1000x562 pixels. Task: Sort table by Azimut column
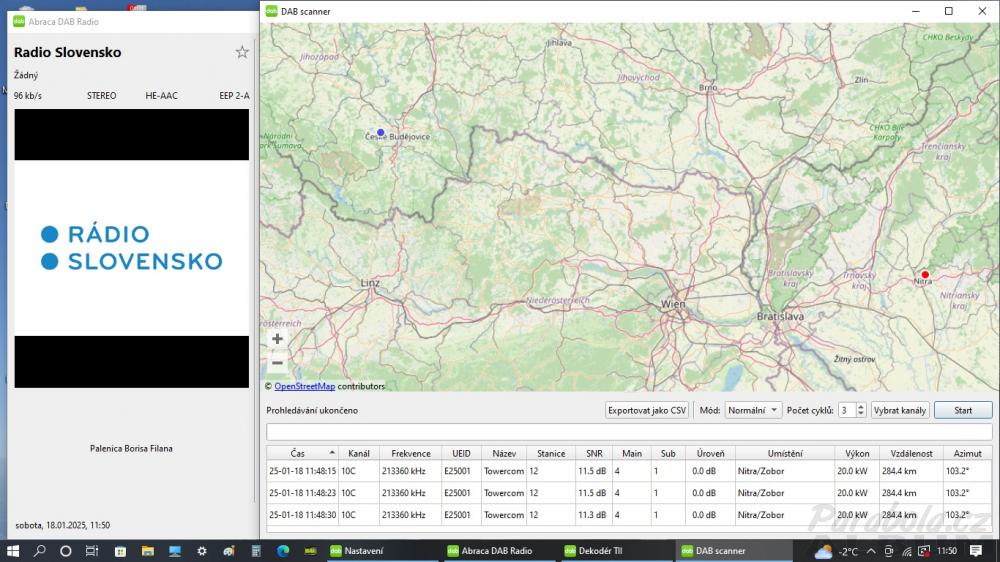pos(967,454)
